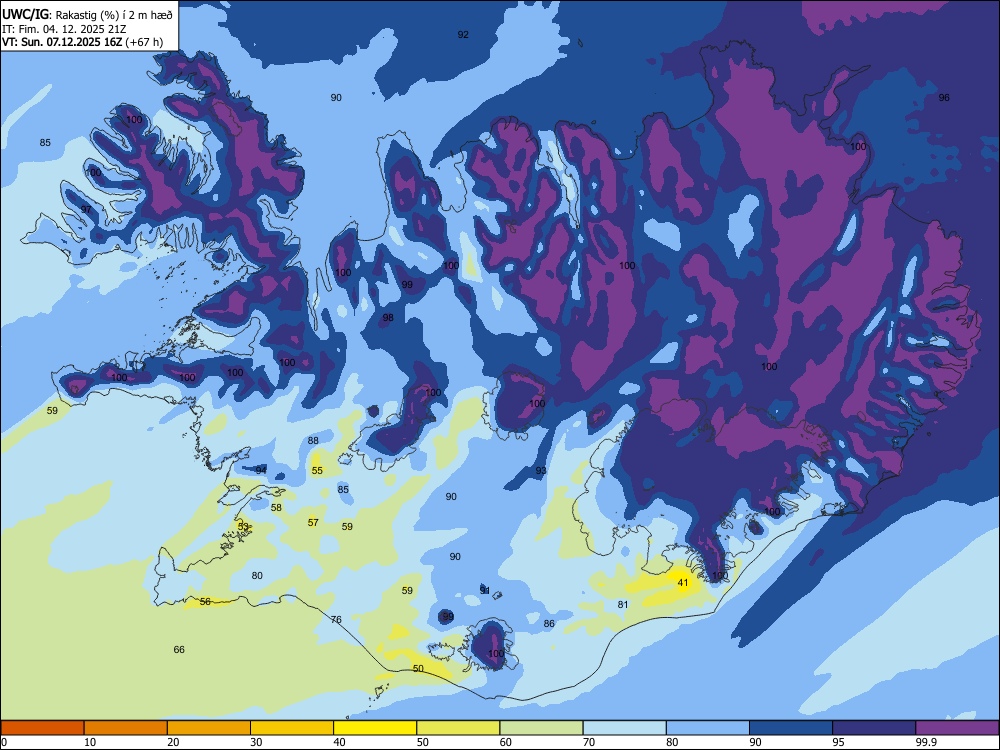Click the '93' humidity value on the map

[x=541, y=471]
